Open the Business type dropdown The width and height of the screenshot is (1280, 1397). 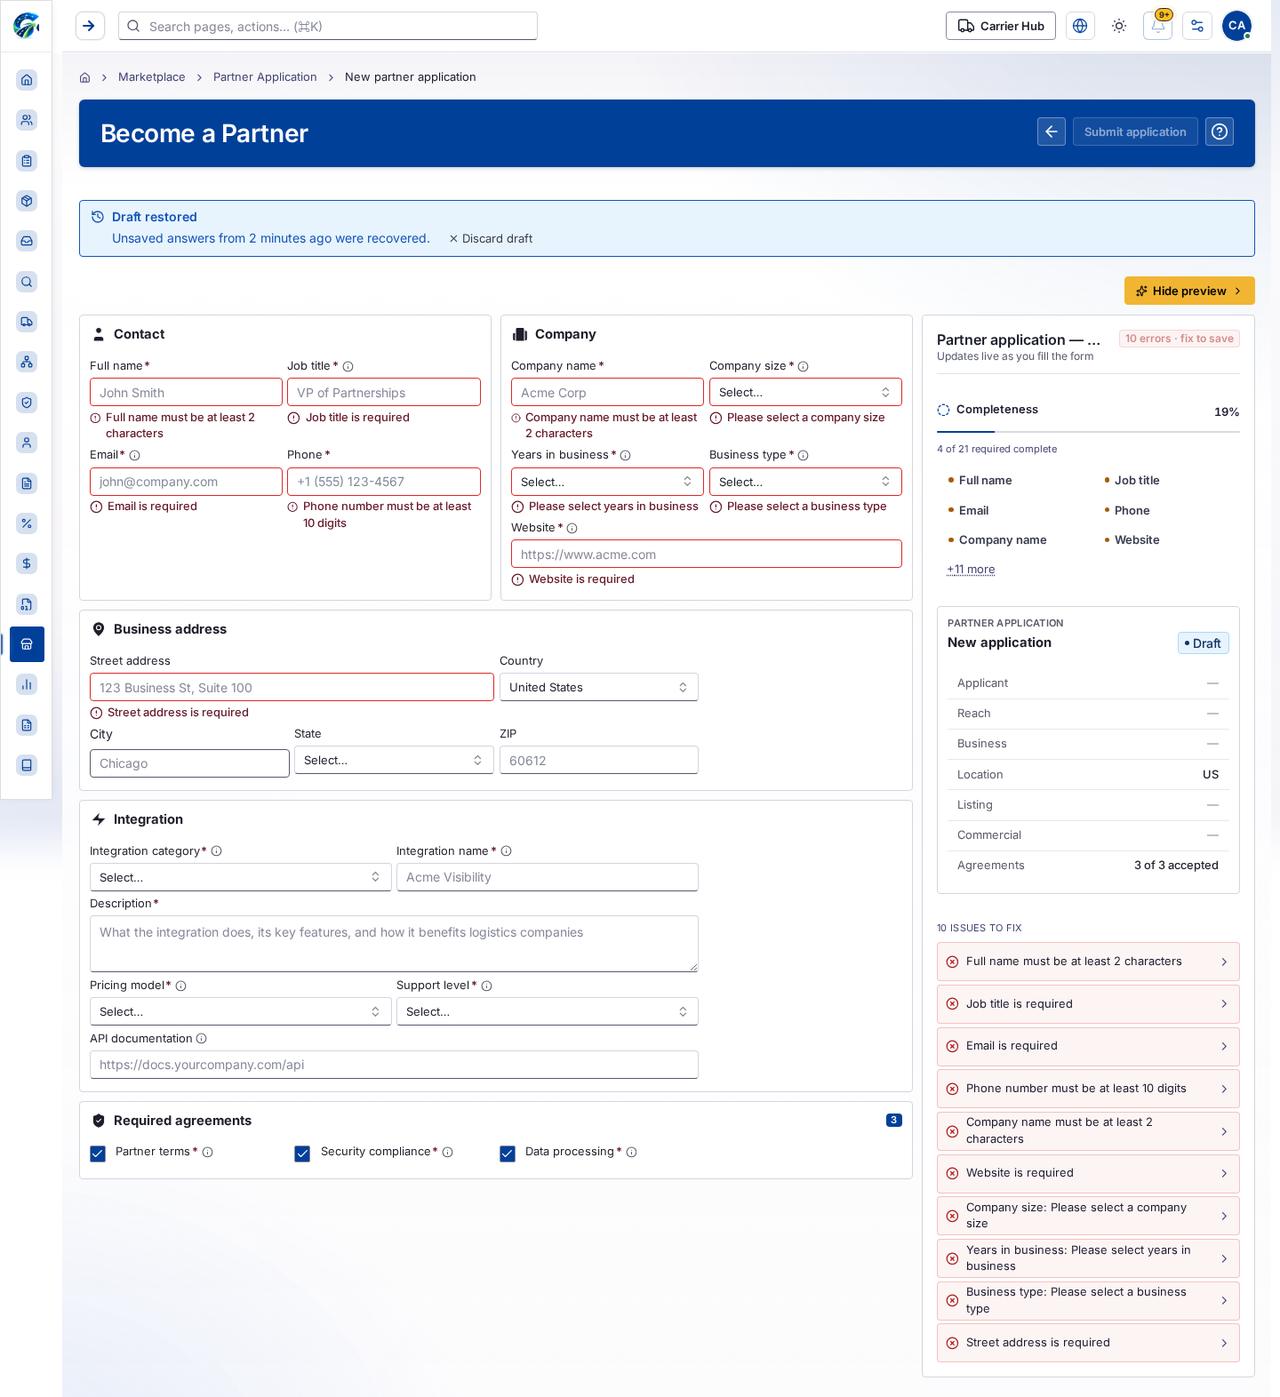tap(805, 482)
